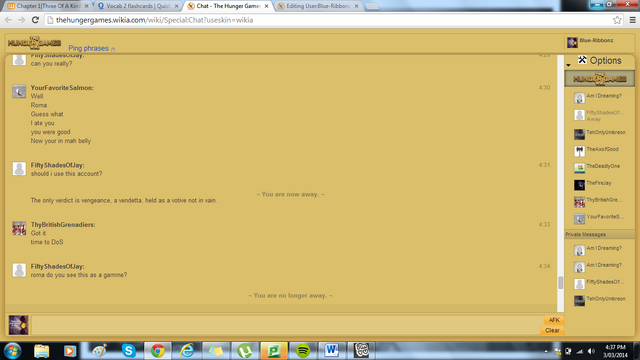Viewport: 640px width, 360px height.
Task: Open Spotify from the taskbar
Action: click(303, 351)
